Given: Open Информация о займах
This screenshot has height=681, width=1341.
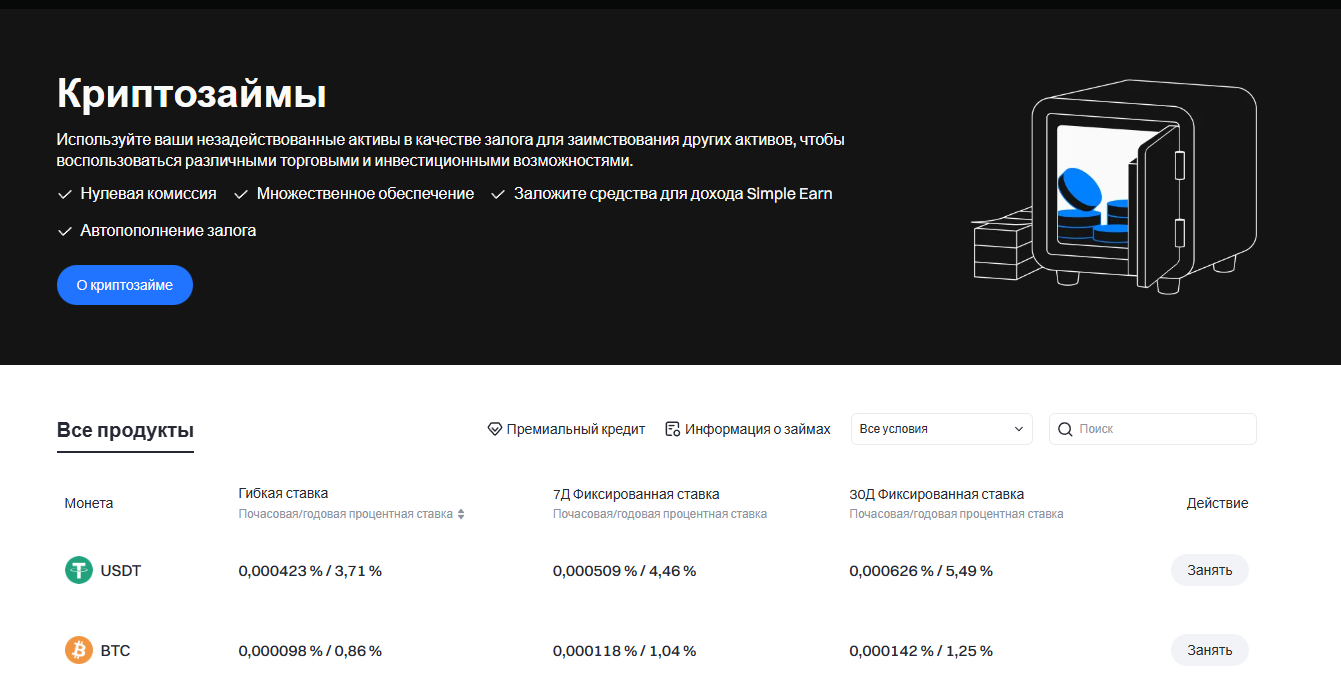Looking at the screenshot, I should [x=757, y=428].
